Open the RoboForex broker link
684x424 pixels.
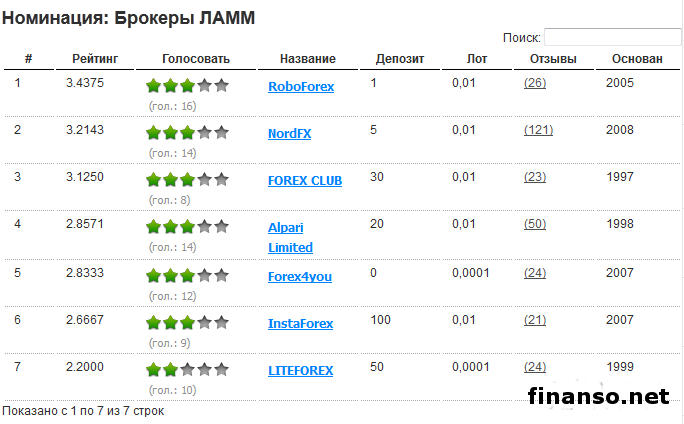(301, 86)
